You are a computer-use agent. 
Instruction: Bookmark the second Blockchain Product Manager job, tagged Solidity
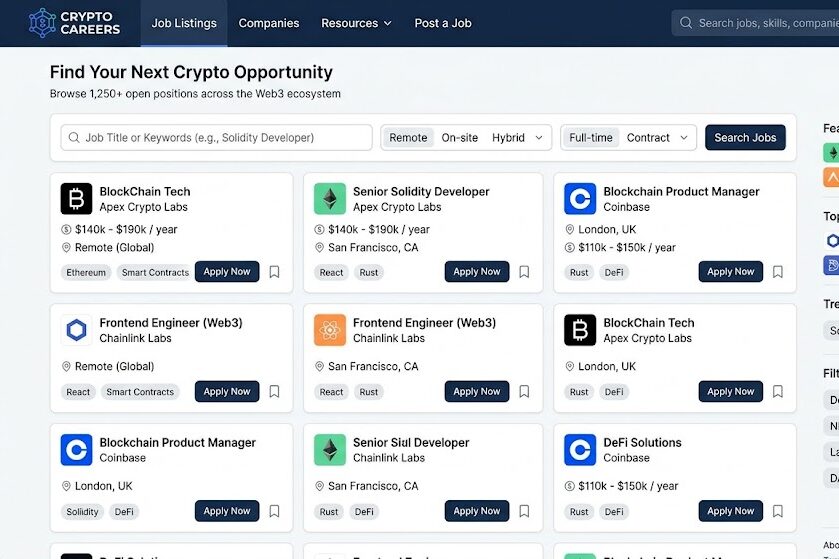(x=274, y=511)
